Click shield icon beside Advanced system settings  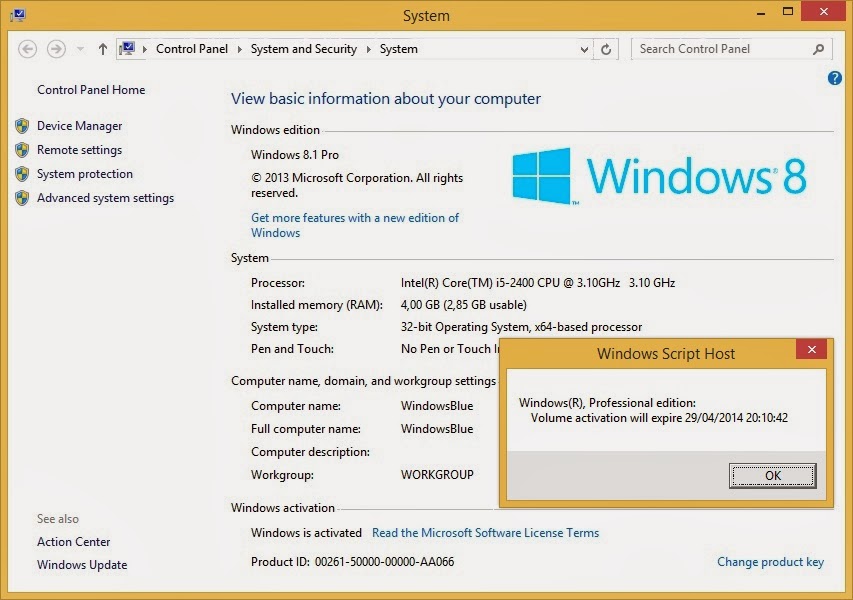pos(22,197)
